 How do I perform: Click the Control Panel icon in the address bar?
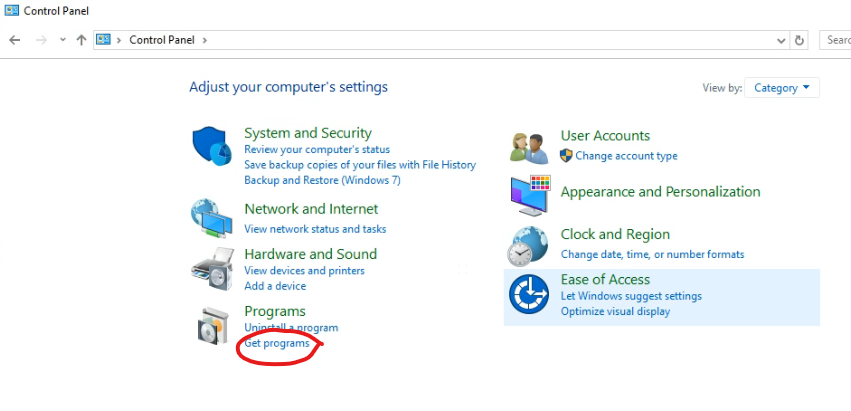point(103,40)
